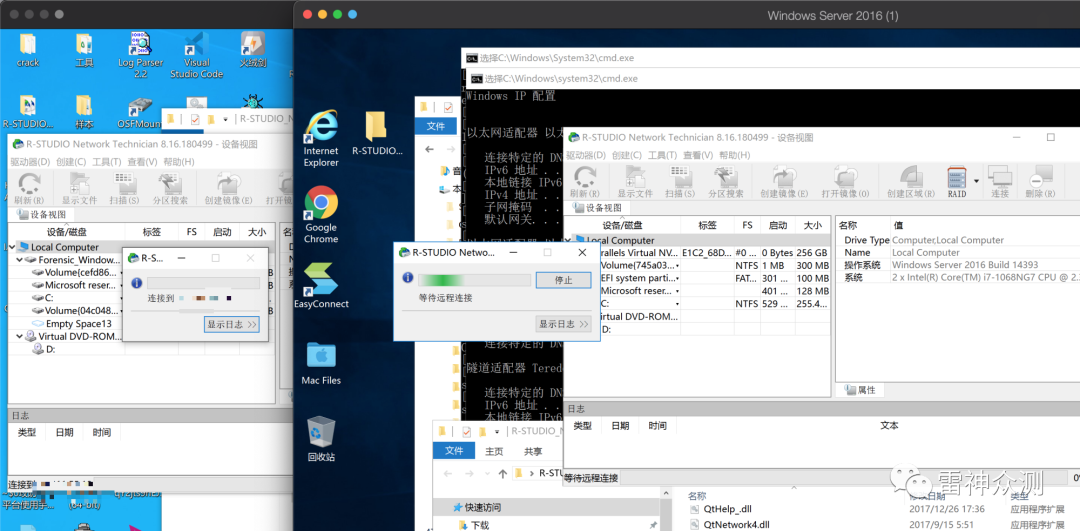Viewport: 1080px width, 531px height.
Task: Open 工具(T) menu in Windows Server R-STUDIO
Action: (x=664, y=155)
